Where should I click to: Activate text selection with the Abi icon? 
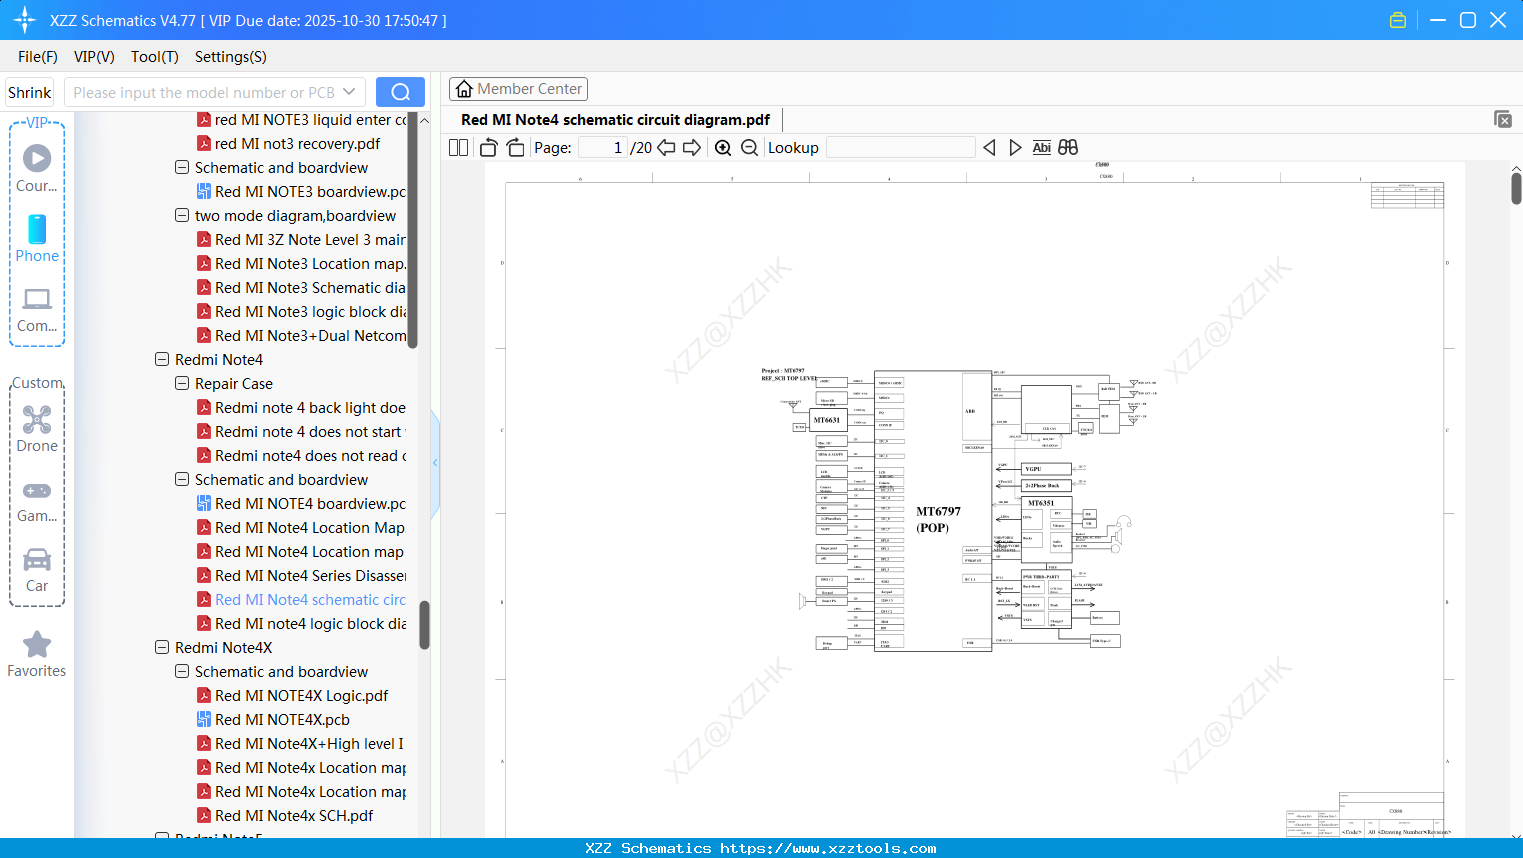1043,147
